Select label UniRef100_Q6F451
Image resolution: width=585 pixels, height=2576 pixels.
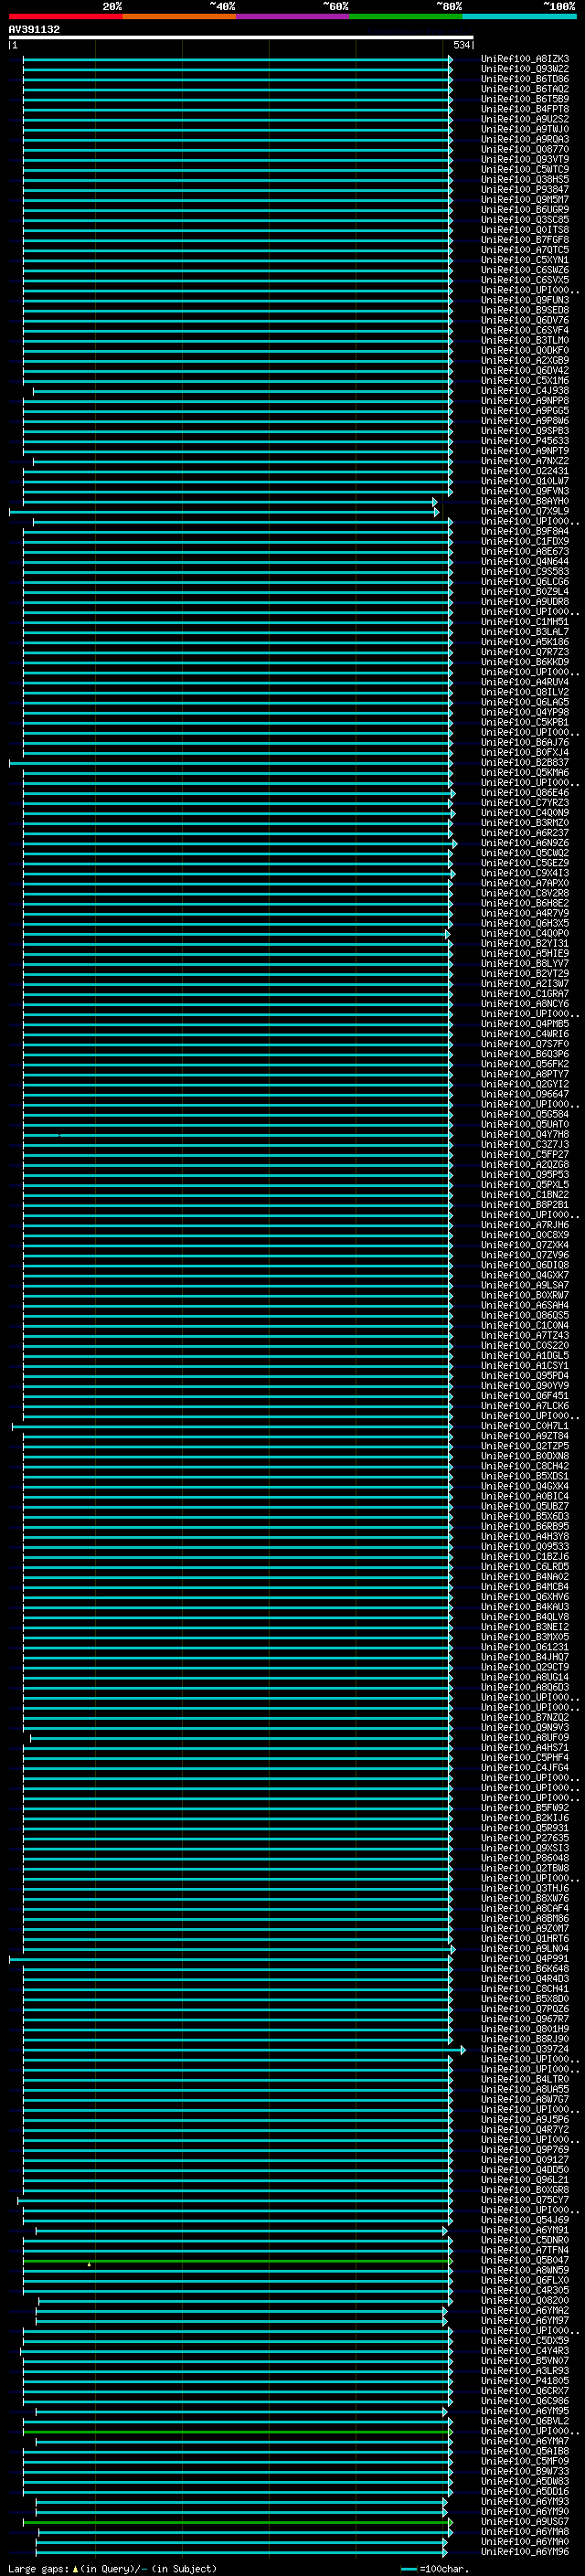pyautogui.click(x=525, y=1396)
